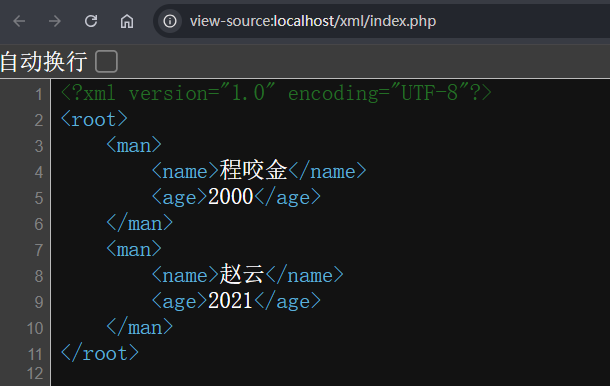Click the name value 赵云
Screen dimensions: 610x386
click(x=242, y=274)
